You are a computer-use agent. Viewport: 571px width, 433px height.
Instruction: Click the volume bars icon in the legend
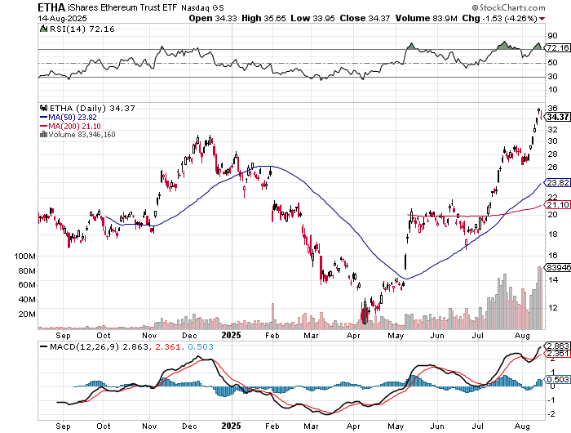(x=43, y=134)
